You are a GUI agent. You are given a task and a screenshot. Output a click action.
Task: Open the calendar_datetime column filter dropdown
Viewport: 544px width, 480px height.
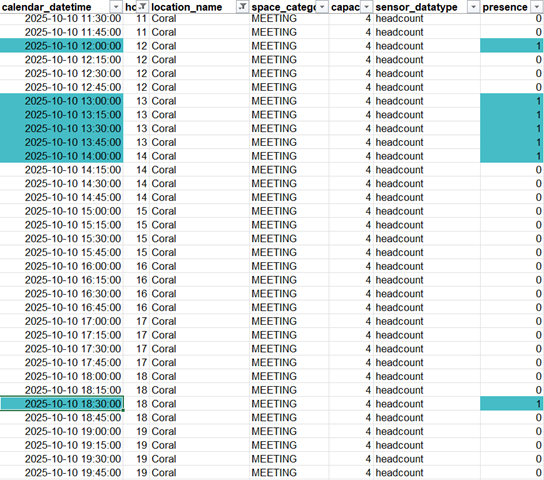[x=116, y=7]
